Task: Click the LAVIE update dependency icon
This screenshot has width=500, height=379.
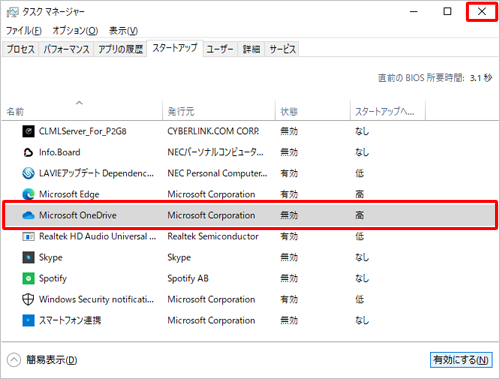Action: coord(28,173)
